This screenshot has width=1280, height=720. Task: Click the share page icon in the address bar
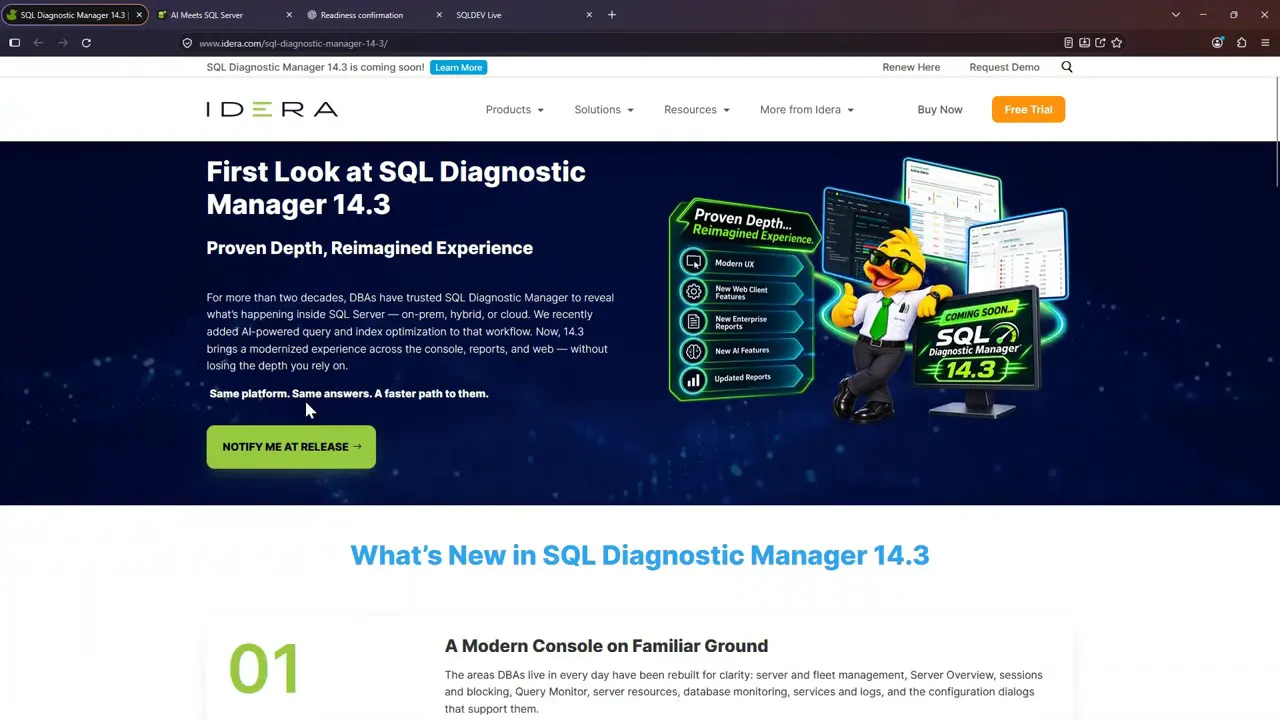(1100, 43)
